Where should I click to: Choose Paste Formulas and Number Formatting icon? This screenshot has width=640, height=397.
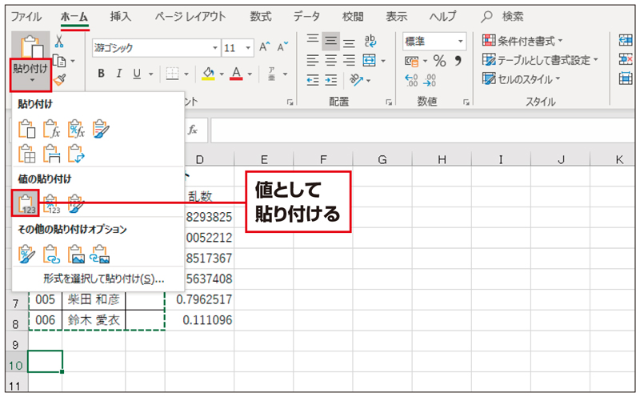pos(76,129)
